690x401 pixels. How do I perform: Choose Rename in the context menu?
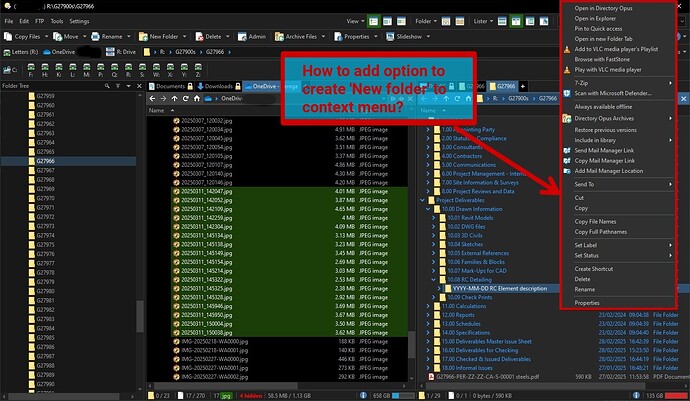click(585, 289)
